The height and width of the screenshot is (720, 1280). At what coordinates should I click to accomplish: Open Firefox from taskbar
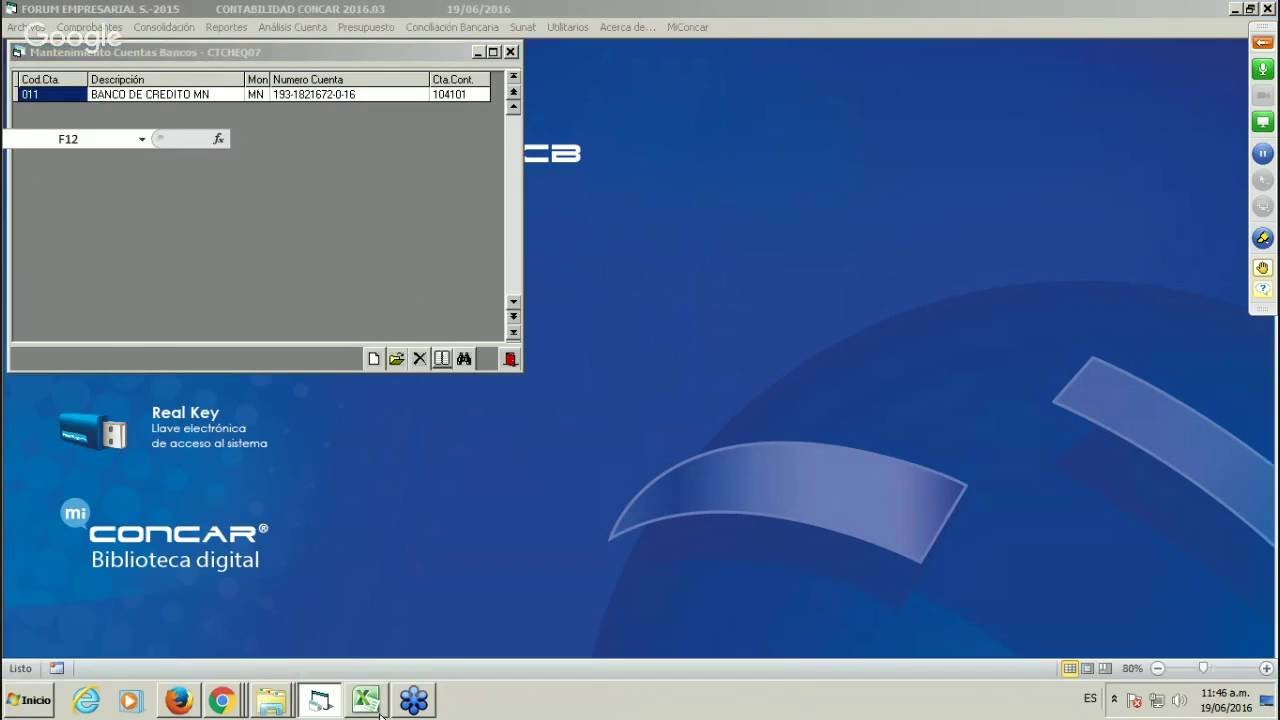coord(179,700)
